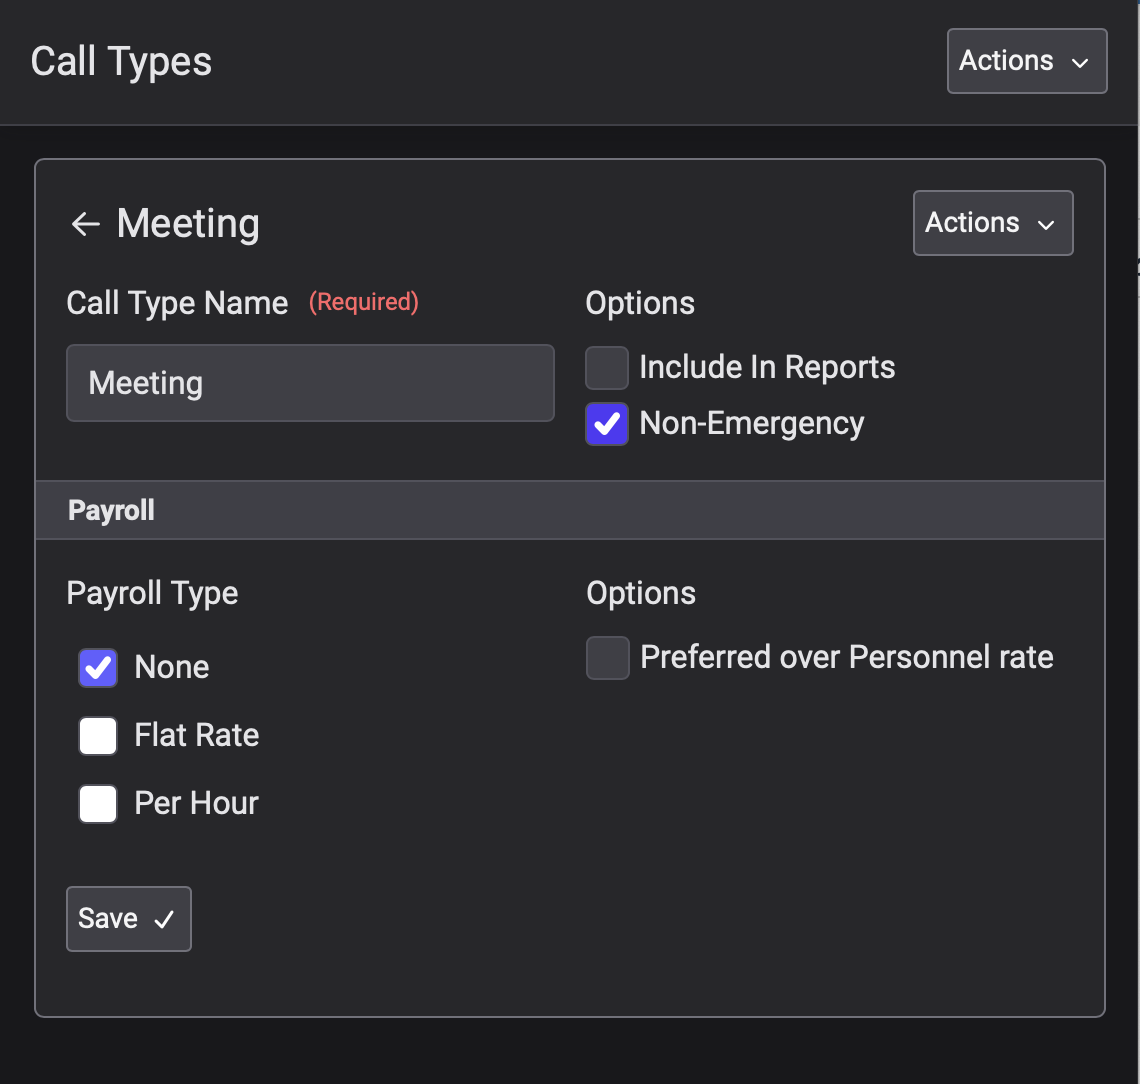Click the chevron in the Meeting Actions button
The image size is (1140, 1084).
(x=1046, y=225)
